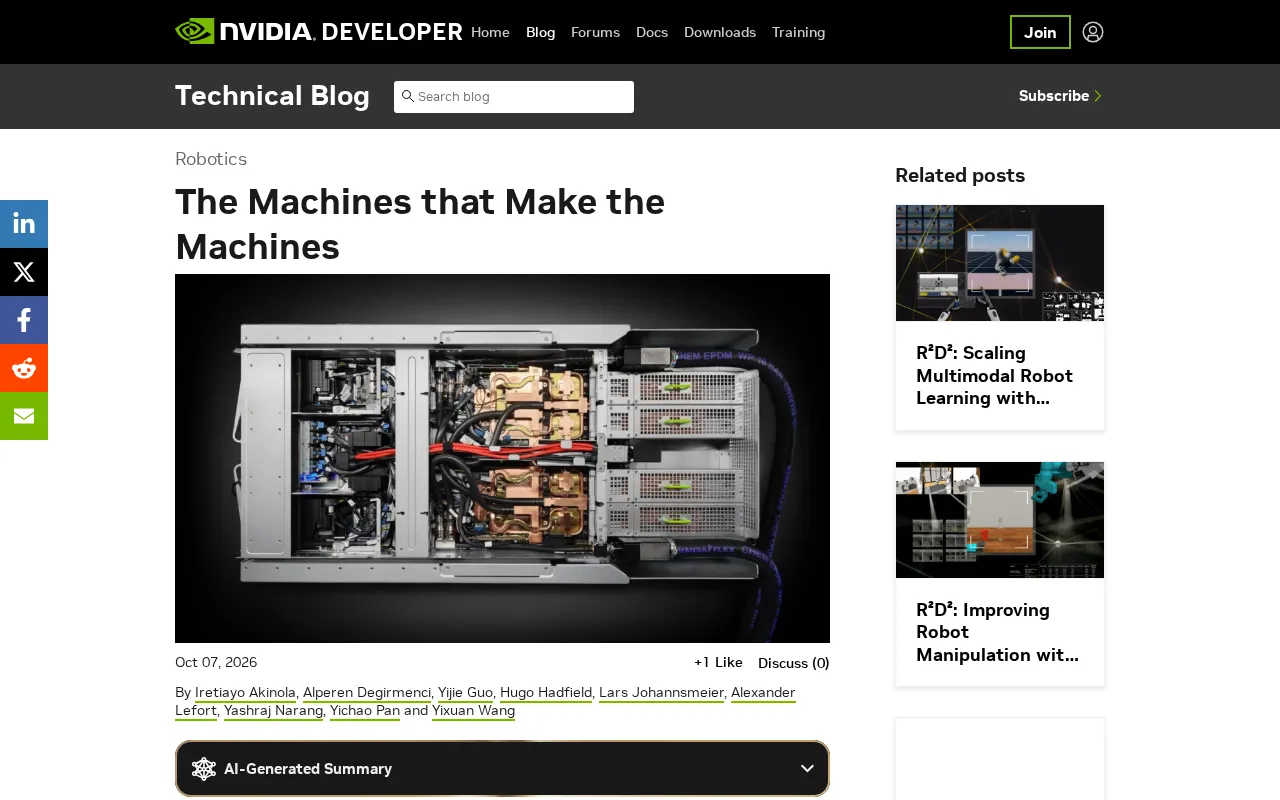The width and height of the screenshot is (1280, 800).
Task: Open Docs in navigation bar
Action: (652, 32)
